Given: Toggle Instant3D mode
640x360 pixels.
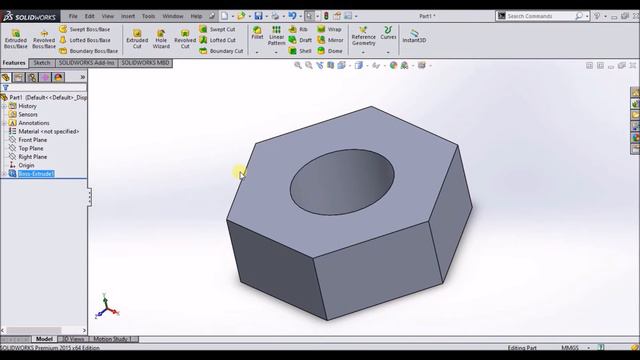Looking at the screenshot, I should [x=414, y=36].
